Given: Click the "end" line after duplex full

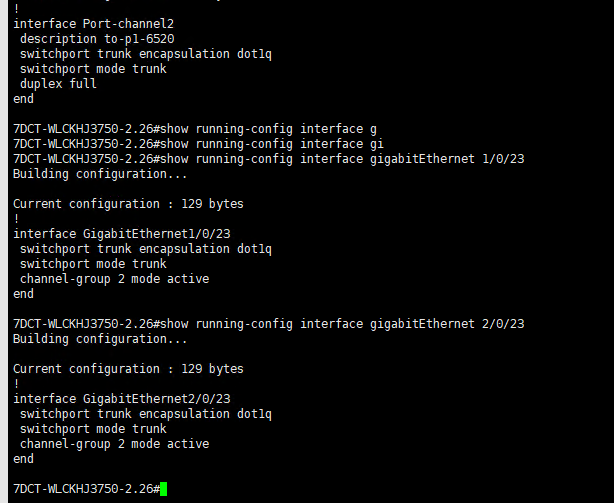Looking at the screenshot, I should tap(23, 99).
